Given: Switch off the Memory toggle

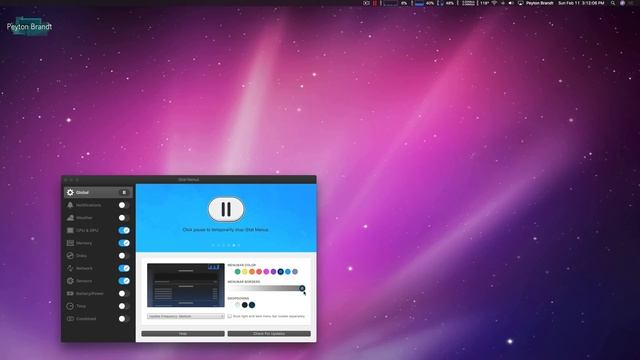Looking at the screenshot, I should 124,243.
